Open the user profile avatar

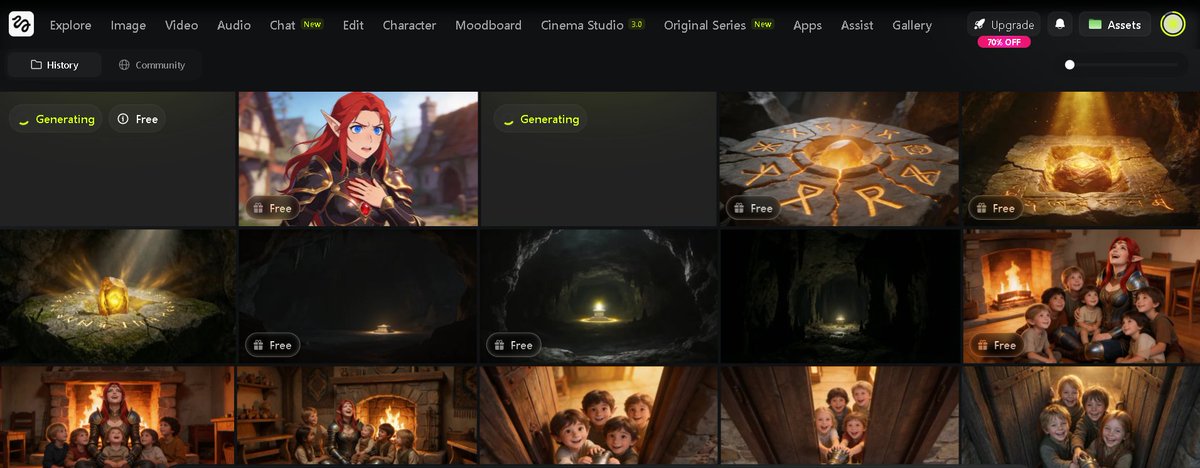click(x=1173, y=24)
